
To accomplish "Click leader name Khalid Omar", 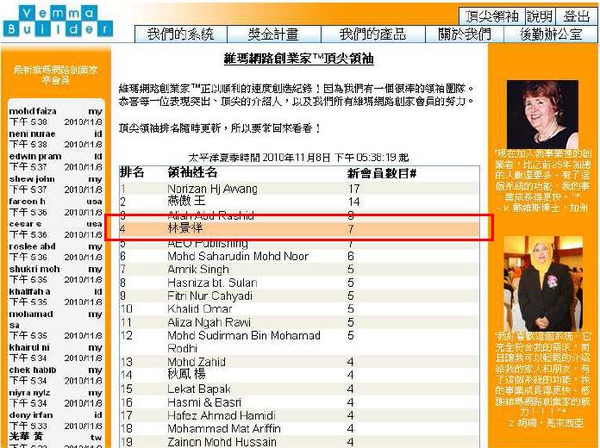I will click(200, 309).
